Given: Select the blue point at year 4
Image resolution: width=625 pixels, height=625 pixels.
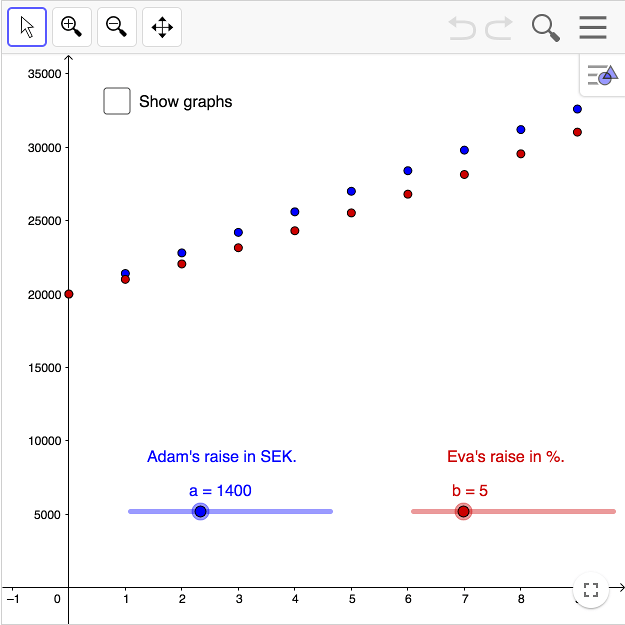Looking at the screenshot, I should [295, 212].
